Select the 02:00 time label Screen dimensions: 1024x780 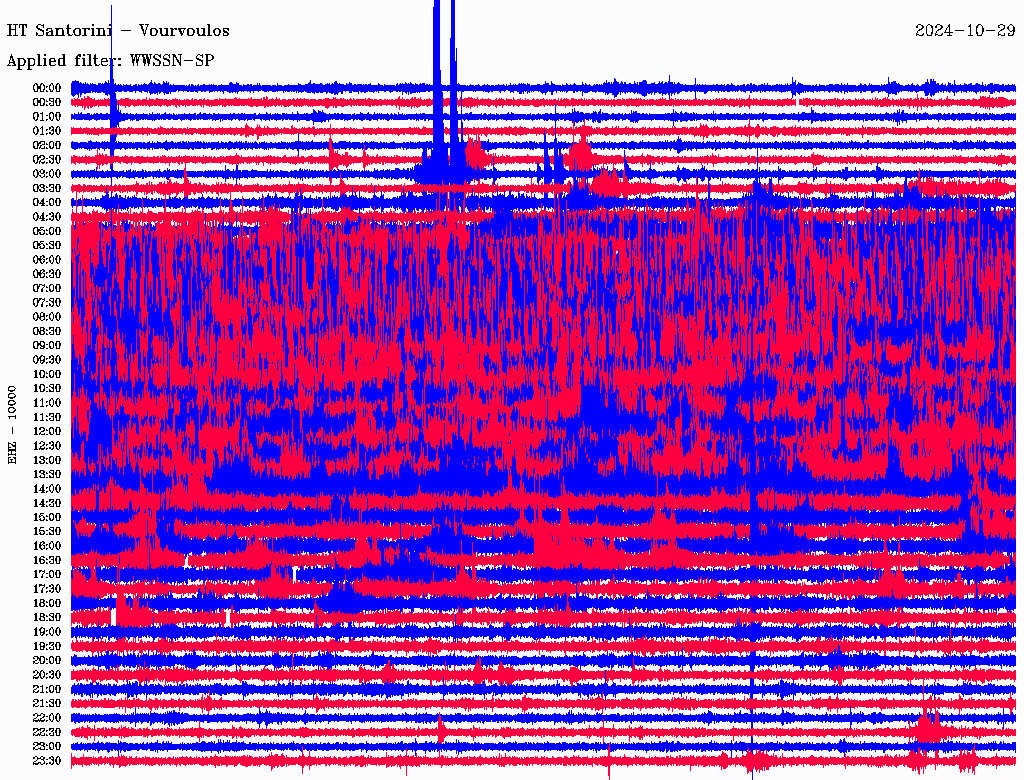tap(46, 145)
